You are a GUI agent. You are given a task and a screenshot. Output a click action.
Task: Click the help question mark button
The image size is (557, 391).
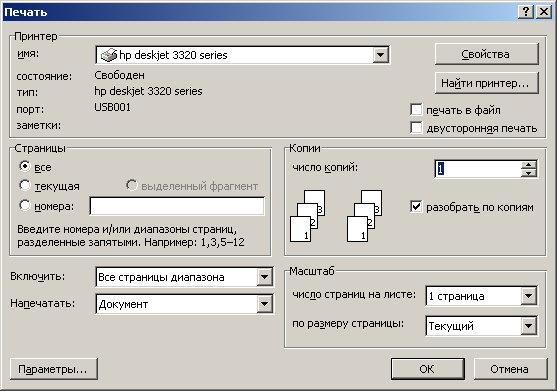pos(526,12)
